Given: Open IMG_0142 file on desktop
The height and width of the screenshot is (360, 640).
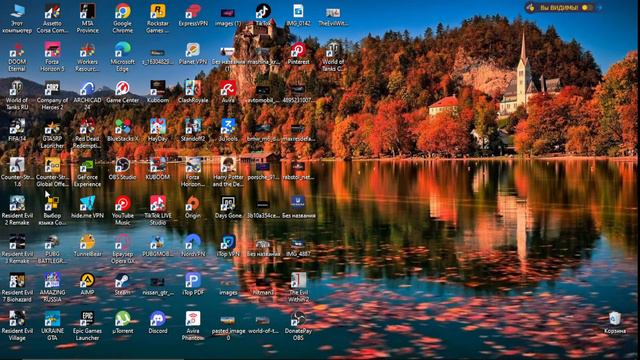Looking at the screenshot, I should [298, 16].
